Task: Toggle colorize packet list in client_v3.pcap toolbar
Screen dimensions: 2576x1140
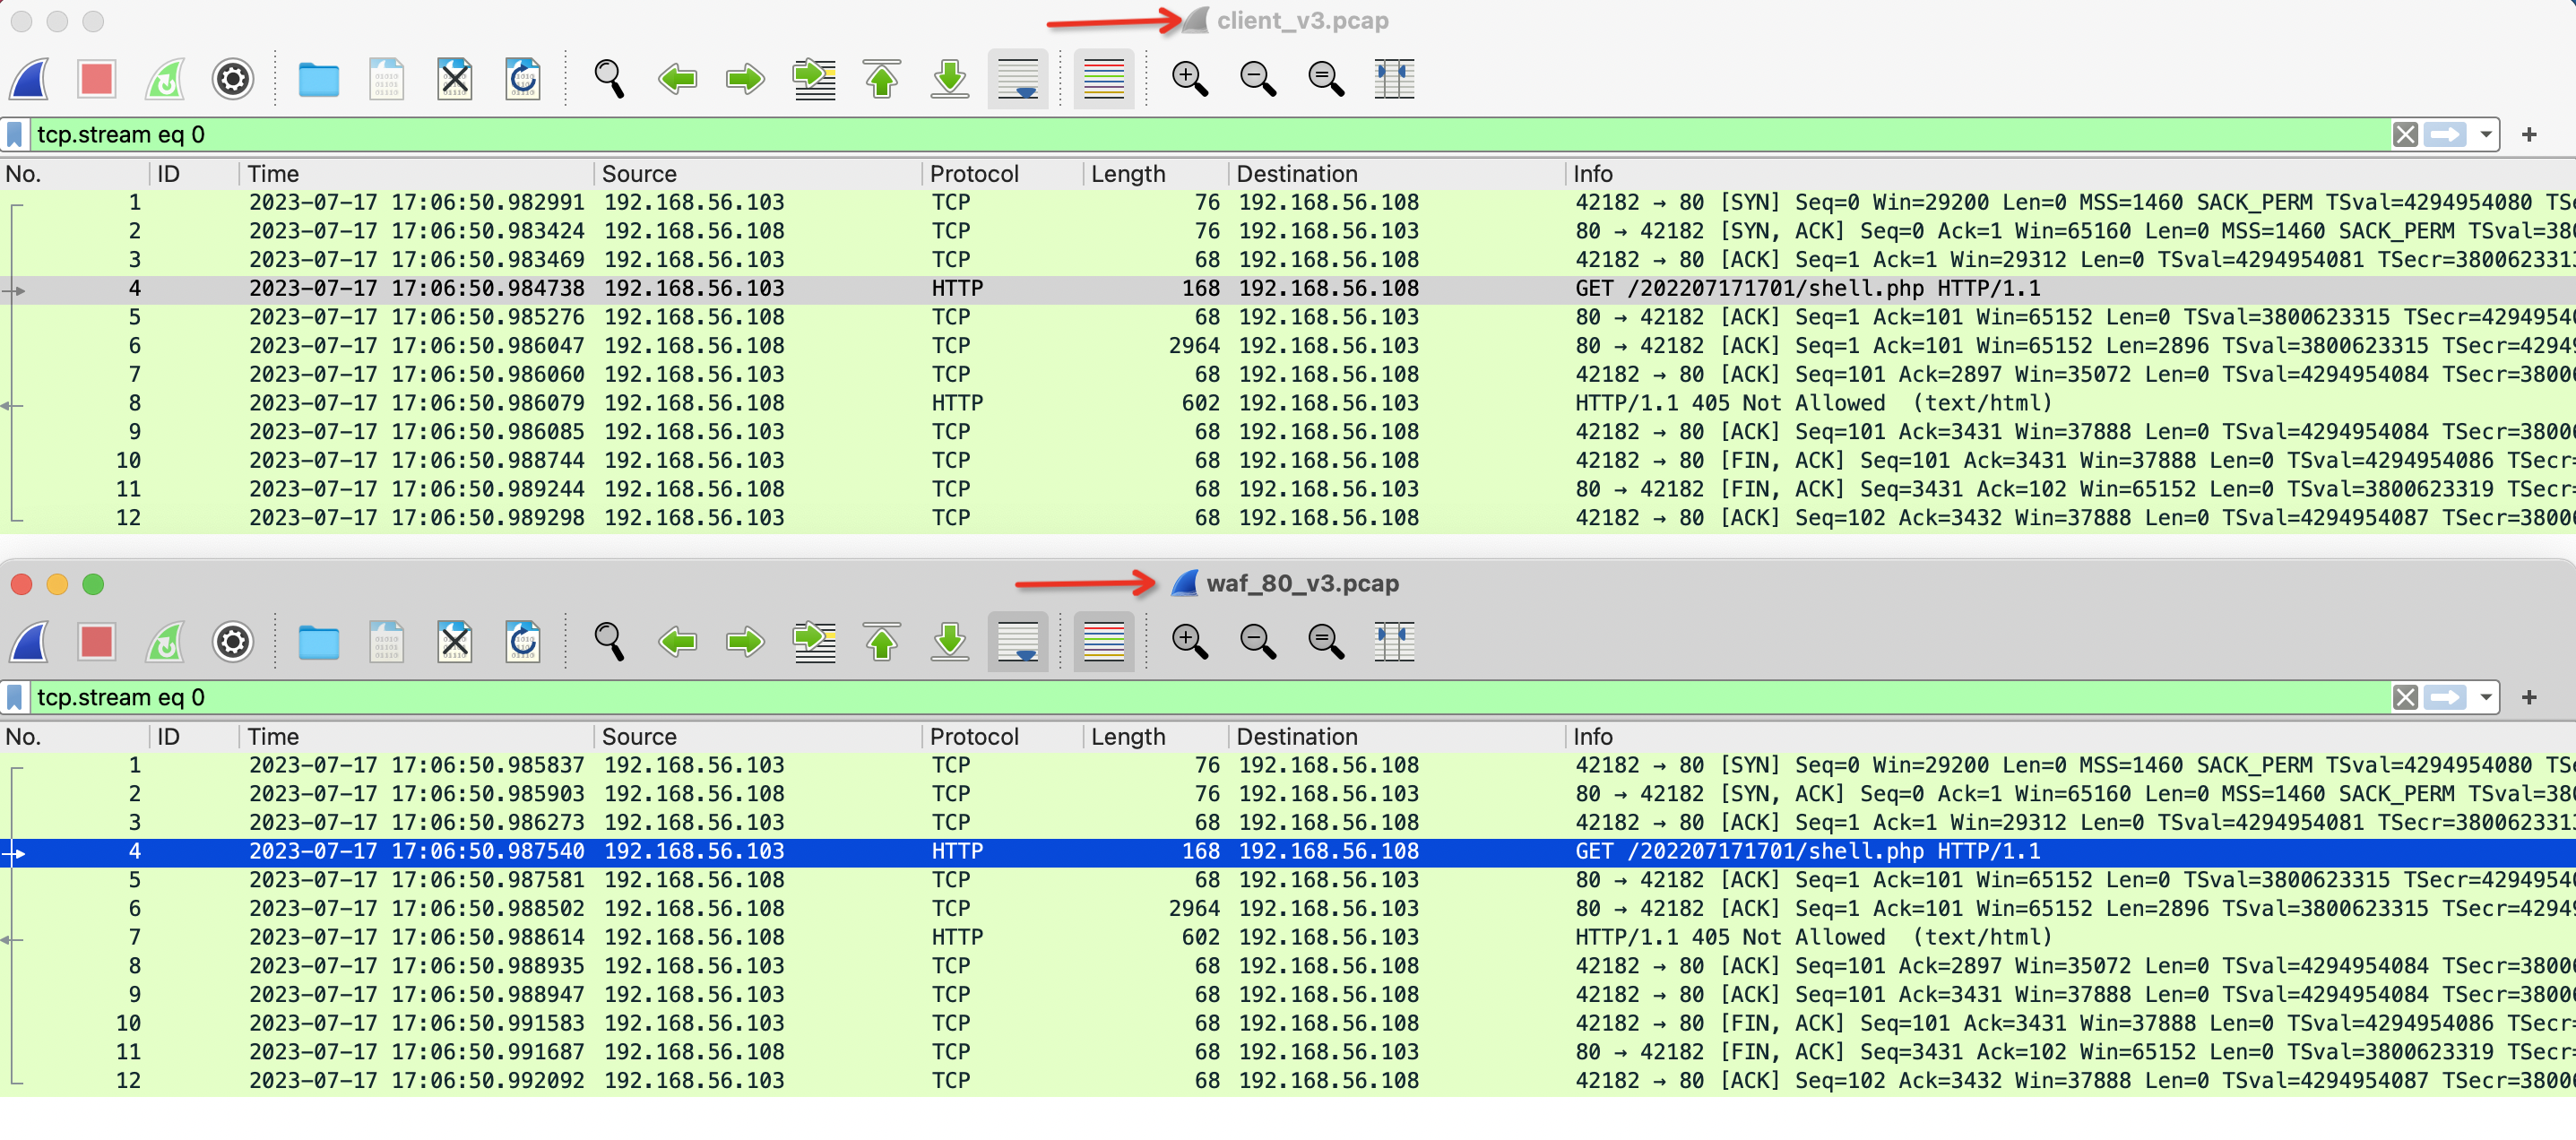Action: tap(1104, 79)
